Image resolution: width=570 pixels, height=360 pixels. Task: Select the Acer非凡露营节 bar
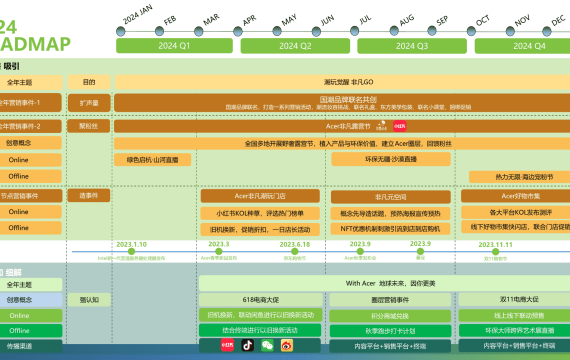pyautogui.click(x=342, y=126)
